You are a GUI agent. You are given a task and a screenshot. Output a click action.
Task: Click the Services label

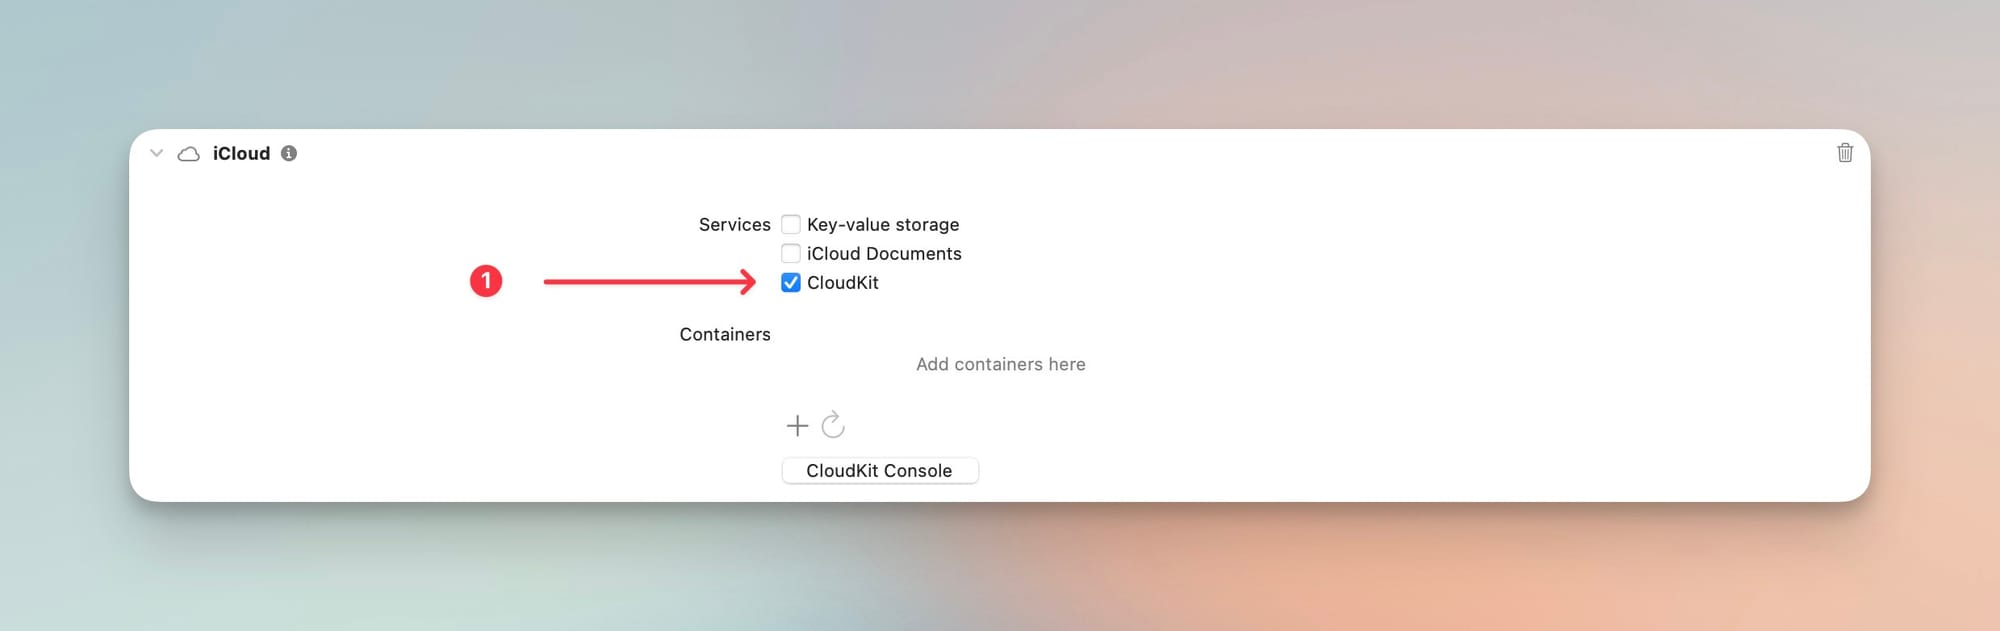coord(734,224)
